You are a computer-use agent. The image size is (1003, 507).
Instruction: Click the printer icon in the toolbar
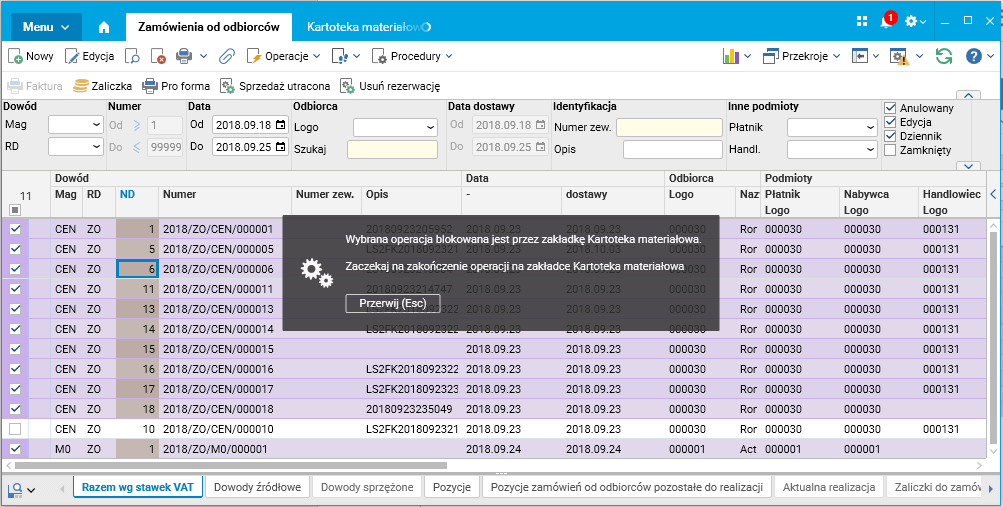pos(184,56)
